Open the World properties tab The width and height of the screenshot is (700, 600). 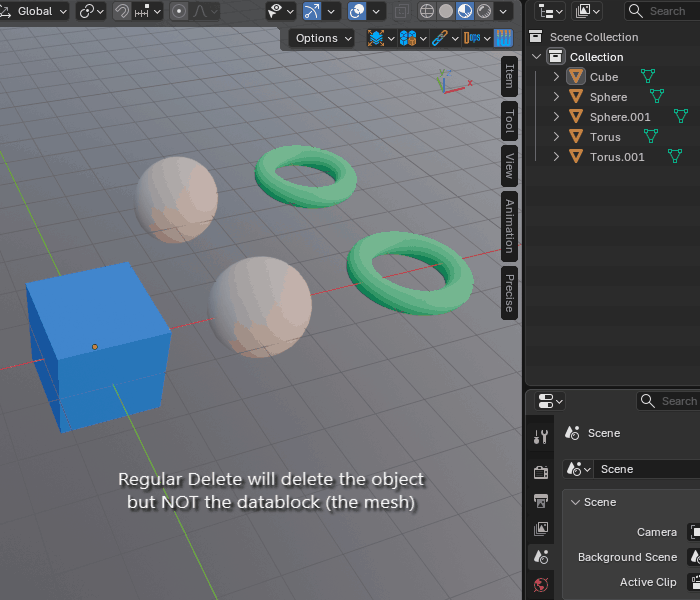541,585
